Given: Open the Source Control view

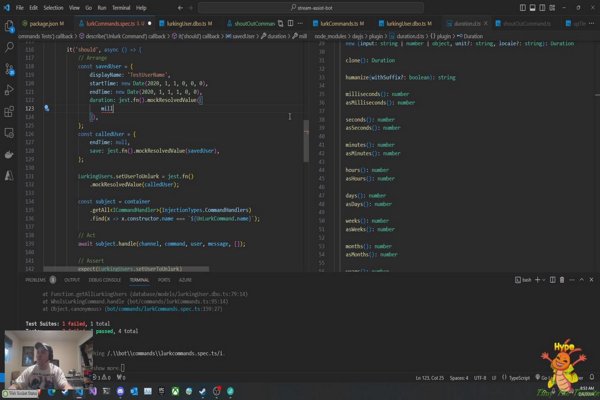Looking at the screenshot, I should point(9,69).
